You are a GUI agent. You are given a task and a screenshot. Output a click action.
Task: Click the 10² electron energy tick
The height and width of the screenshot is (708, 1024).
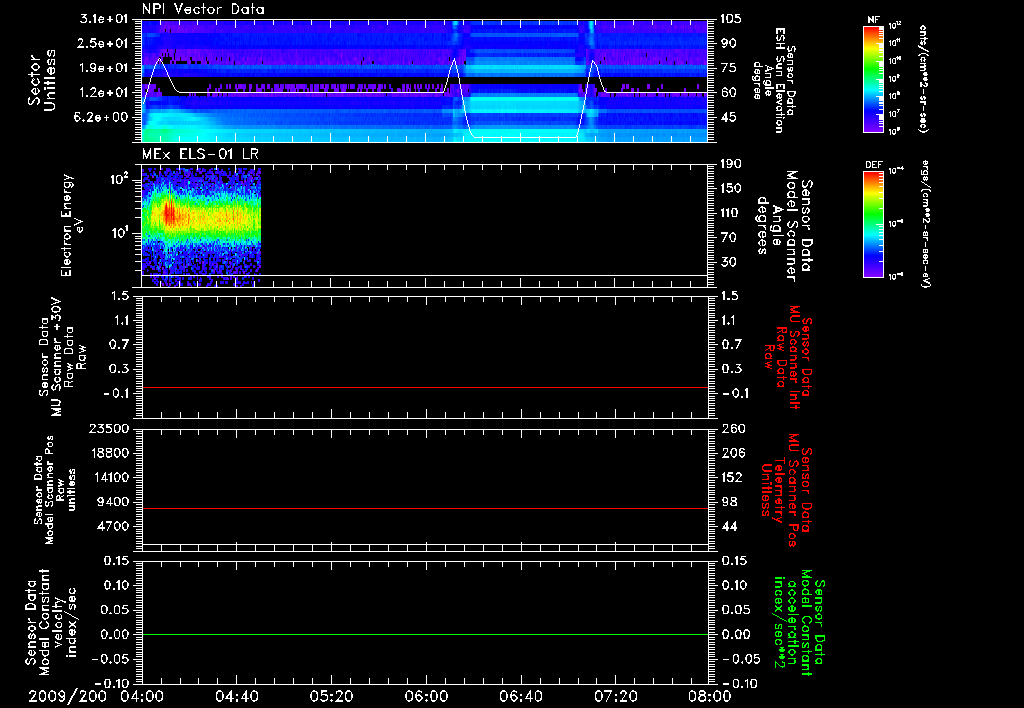tap(121, 178)
